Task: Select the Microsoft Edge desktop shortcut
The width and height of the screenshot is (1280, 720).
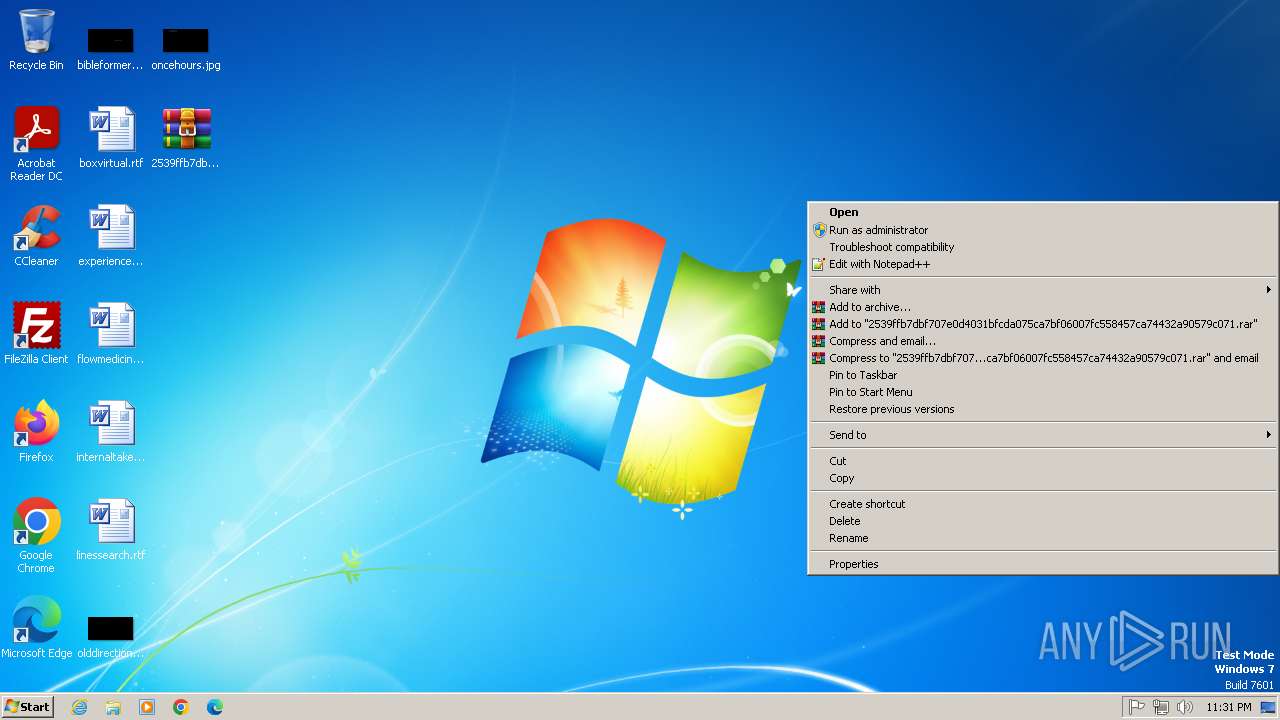Action: 36,628
